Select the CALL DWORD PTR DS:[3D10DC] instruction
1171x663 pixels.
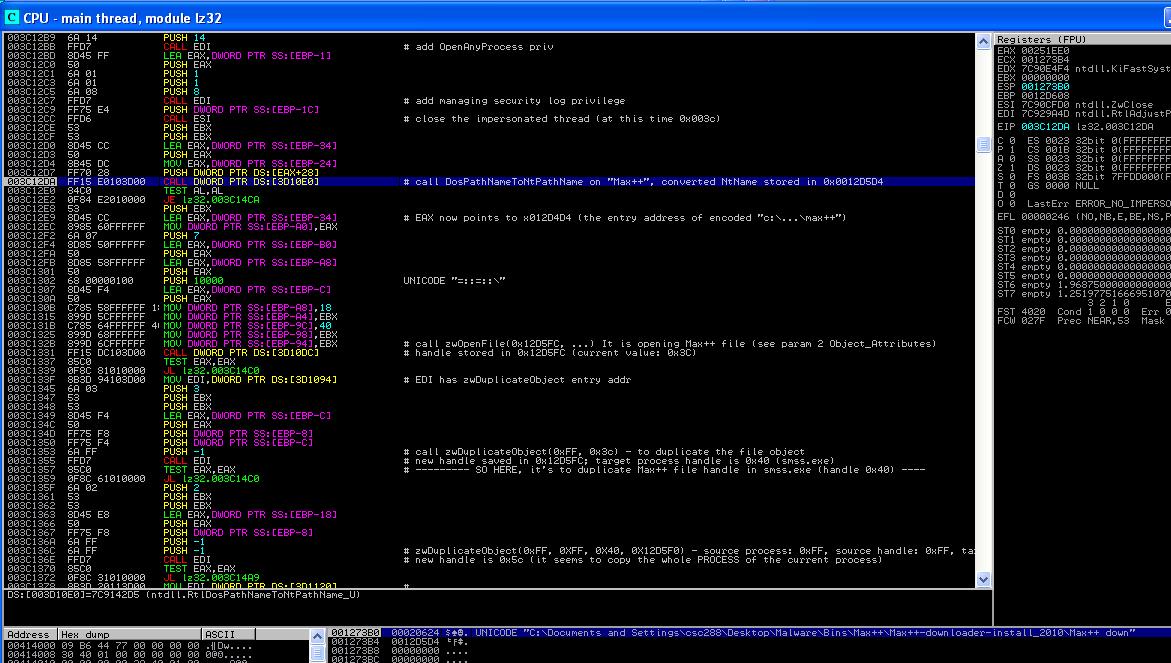(240, 352)
